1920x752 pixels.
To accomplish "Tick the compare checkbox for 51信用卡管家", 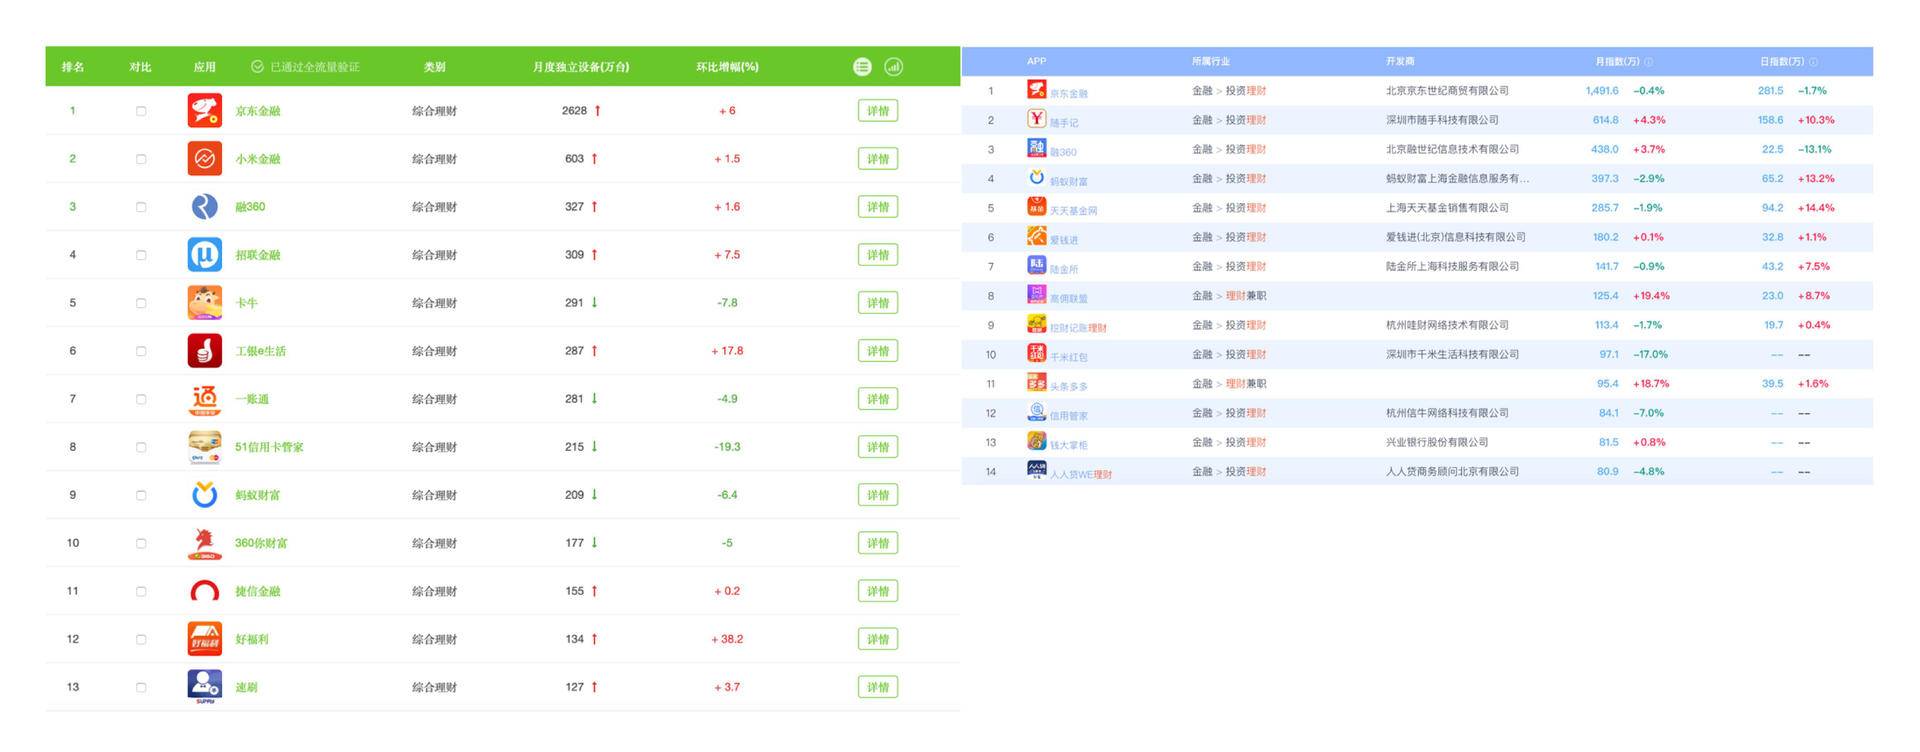I will coord(141,447).
